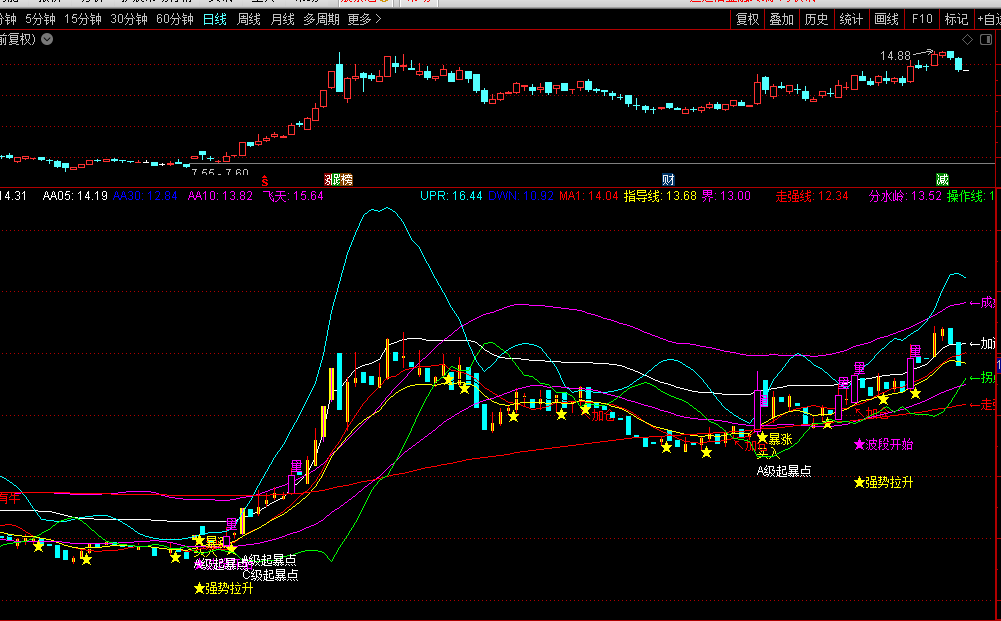Image resolution: width=1001 pixels, height=621 pixels.
Task: Select the 15分钟 chart period
Action: coord(82,19)
